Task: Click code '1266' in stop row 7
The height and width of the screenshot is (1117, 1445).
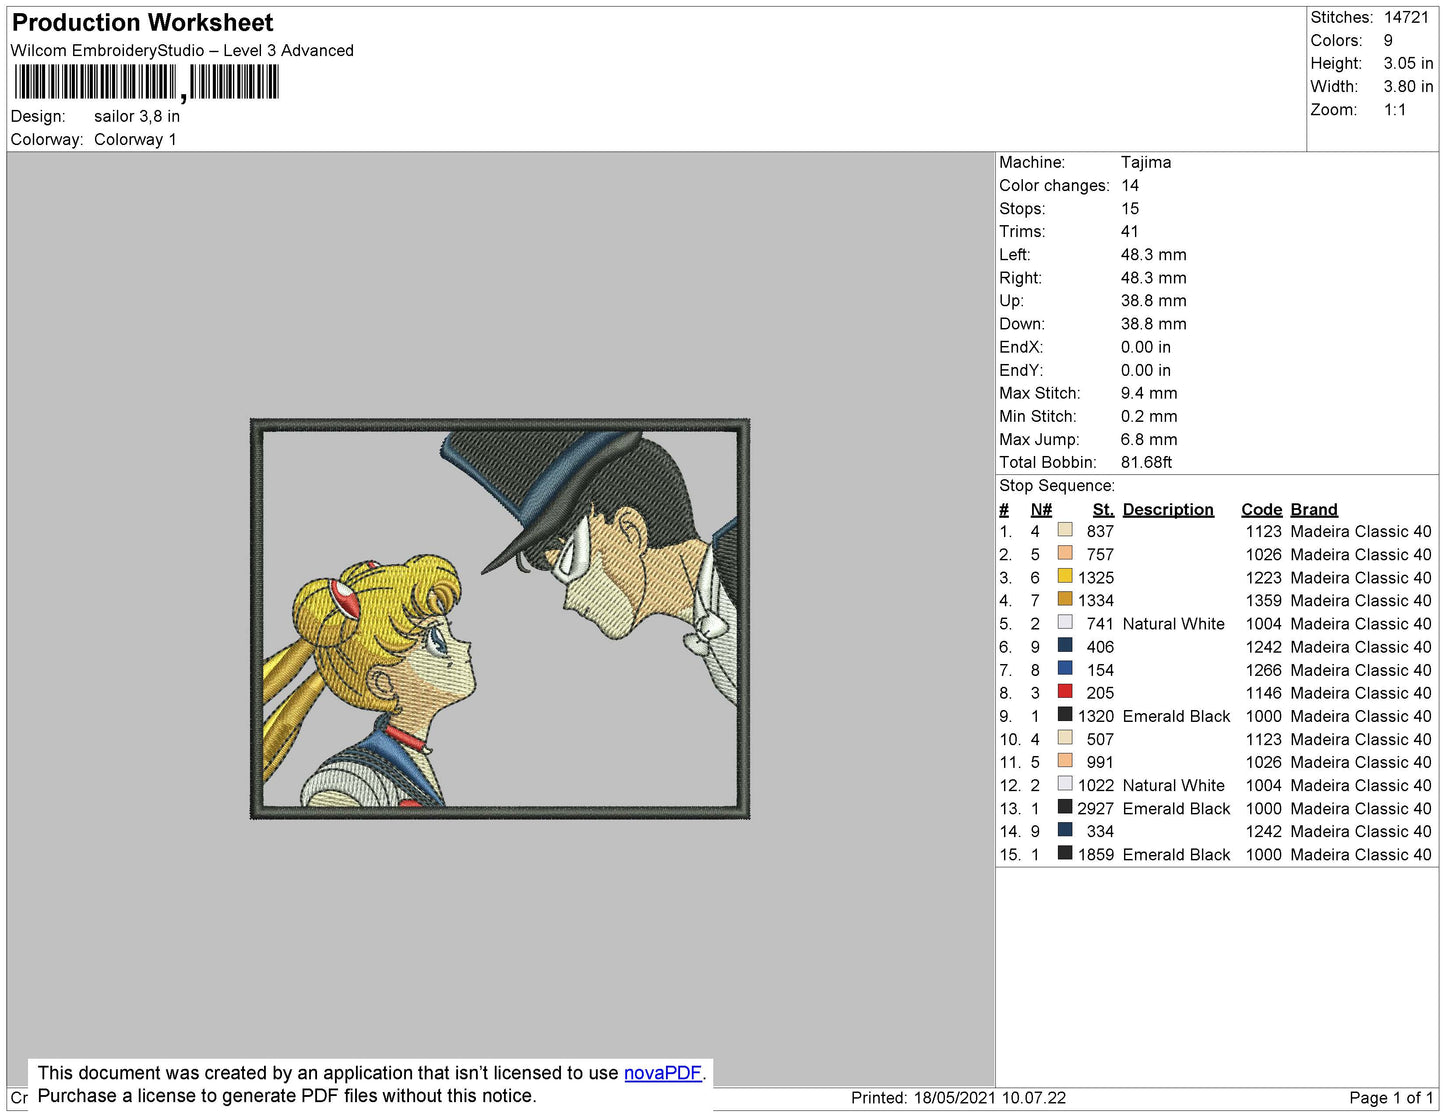Action: point(1263,671)
